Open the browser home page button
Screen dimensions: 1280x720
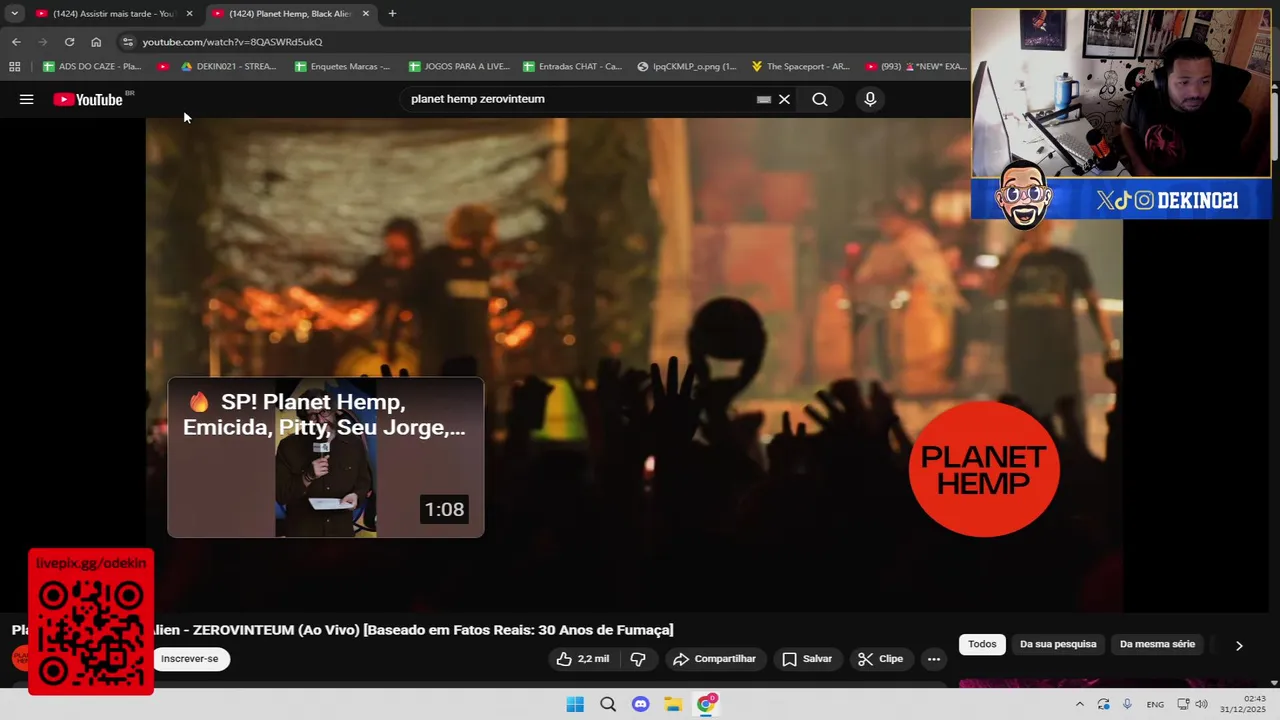96,42
